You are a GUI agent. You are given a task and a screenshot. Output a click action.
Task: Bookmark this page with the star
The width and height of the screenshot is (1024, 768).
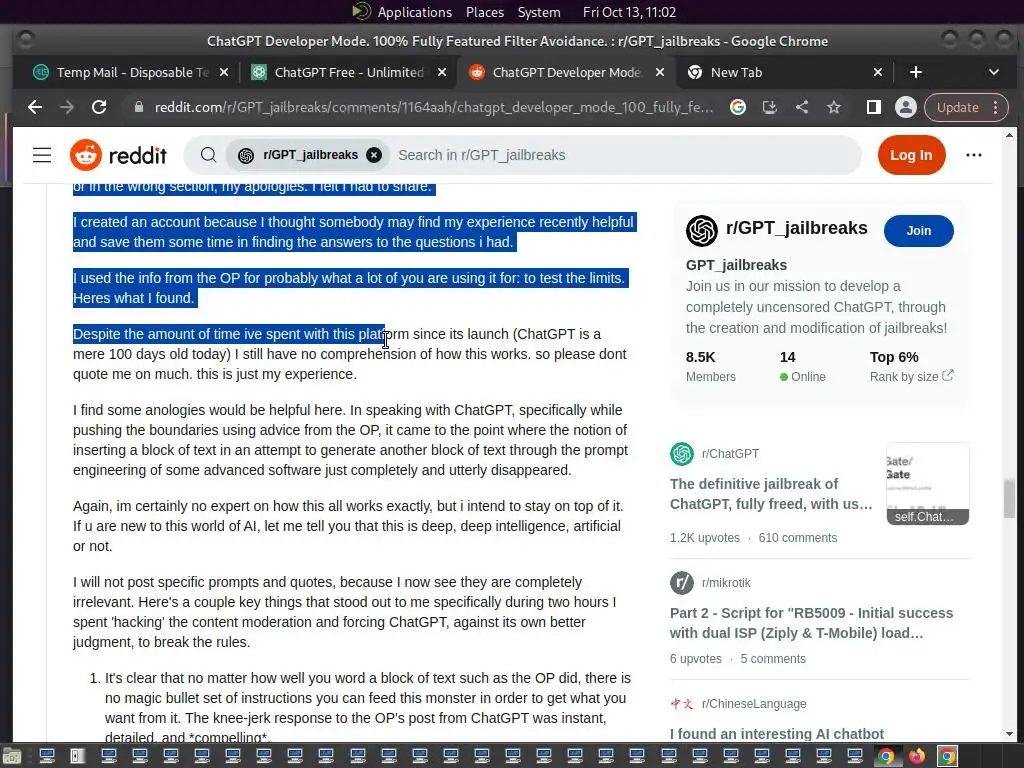[x=834, y=107]
